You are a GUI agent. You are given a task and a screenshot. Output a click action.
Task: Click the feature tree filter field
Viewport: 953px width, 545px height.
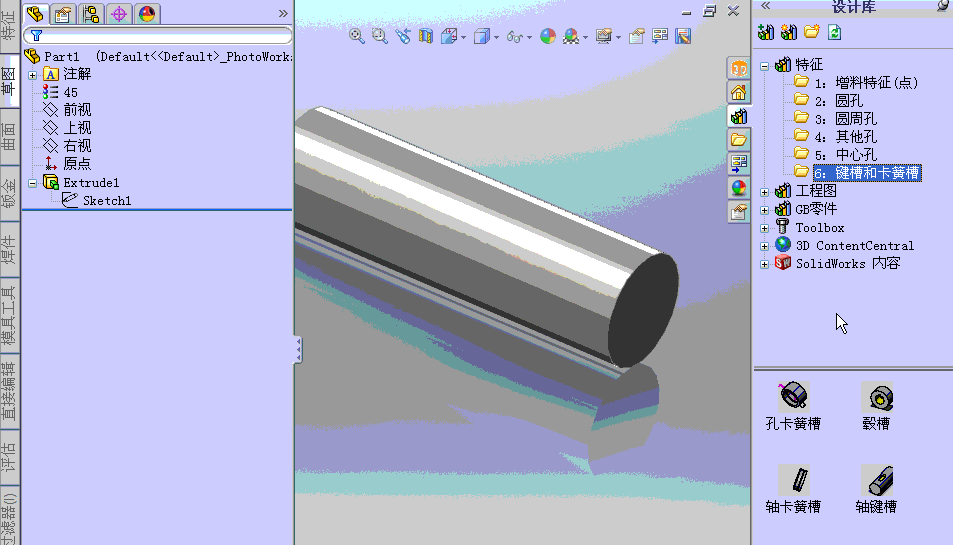point(158,36)
